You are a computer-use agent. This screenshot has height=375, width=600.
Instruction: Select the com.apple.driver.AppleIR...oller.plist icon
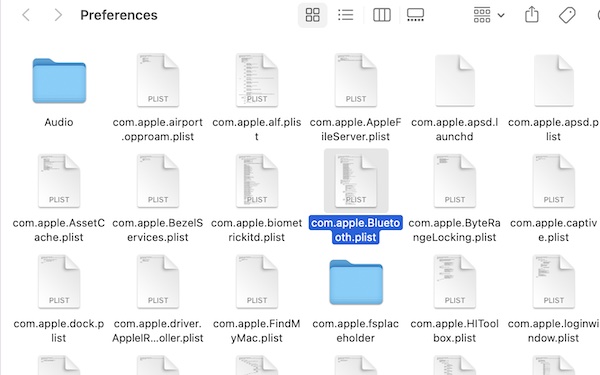[158, 282]
